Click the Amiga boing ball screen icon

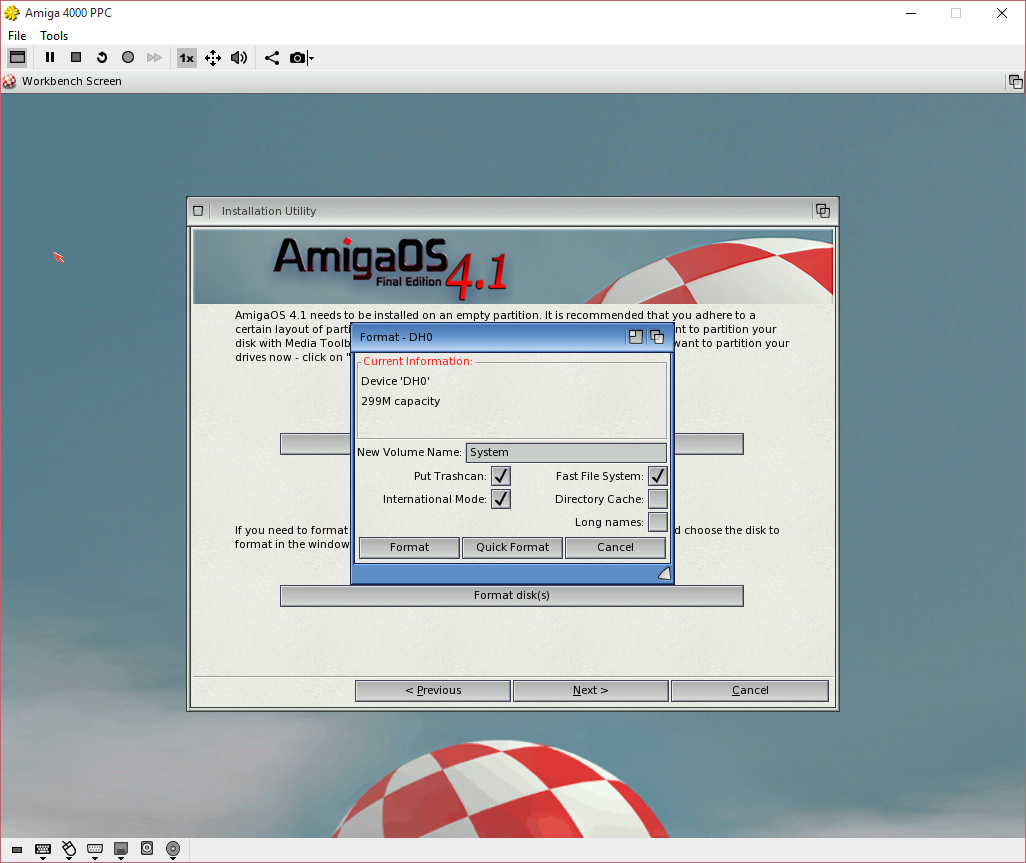(x=9, y=81)
